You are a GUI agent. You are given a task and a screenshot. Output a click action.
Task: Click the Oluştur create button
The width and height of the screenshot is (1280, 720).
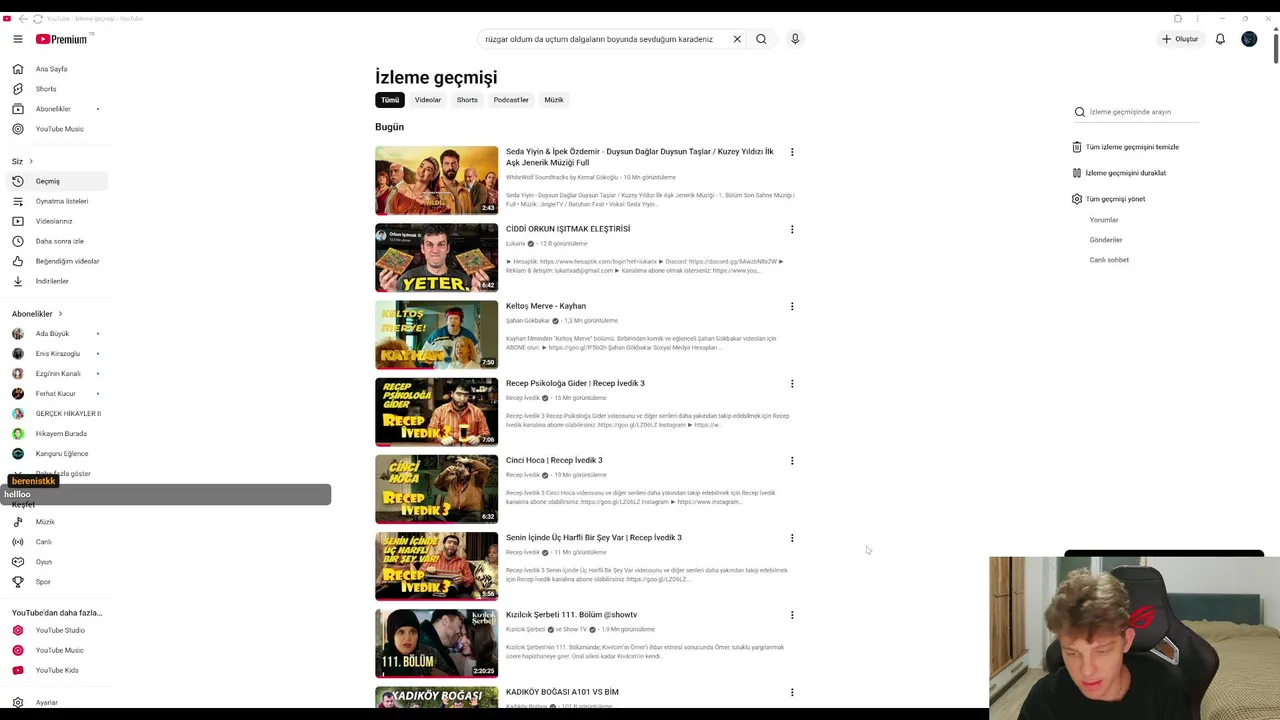1180,39
